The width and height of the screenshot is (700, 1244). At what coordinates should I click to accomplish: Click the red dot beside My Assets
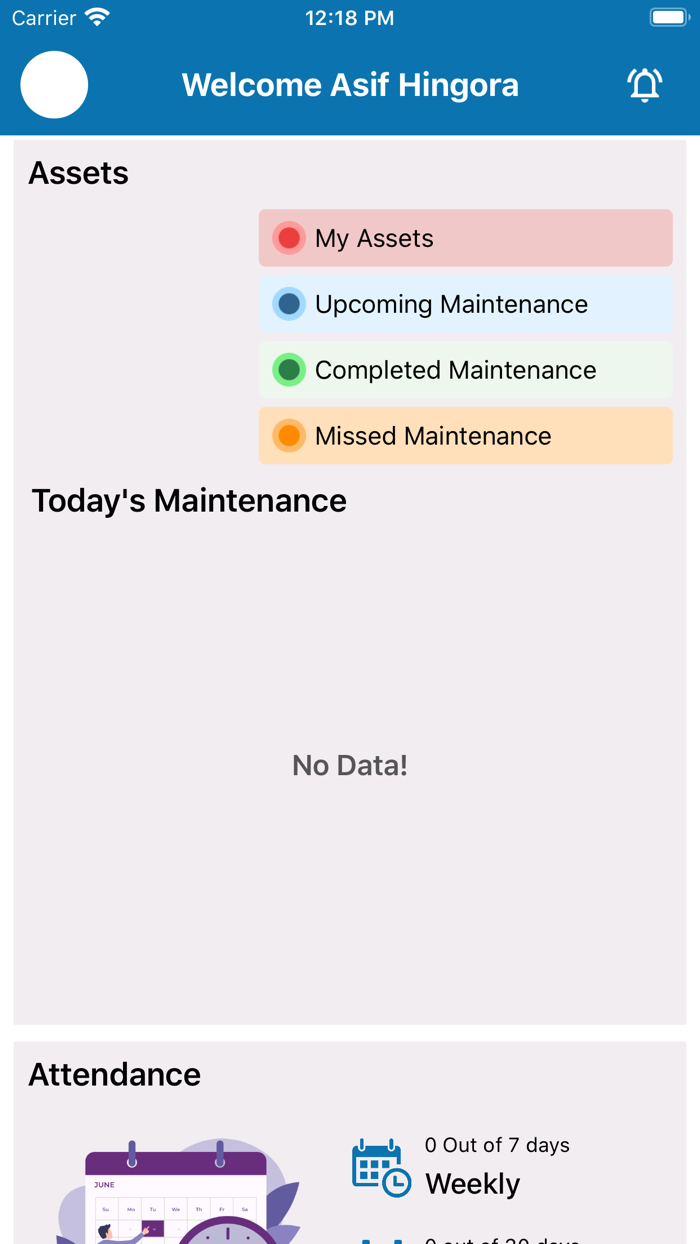pos(289,238)
